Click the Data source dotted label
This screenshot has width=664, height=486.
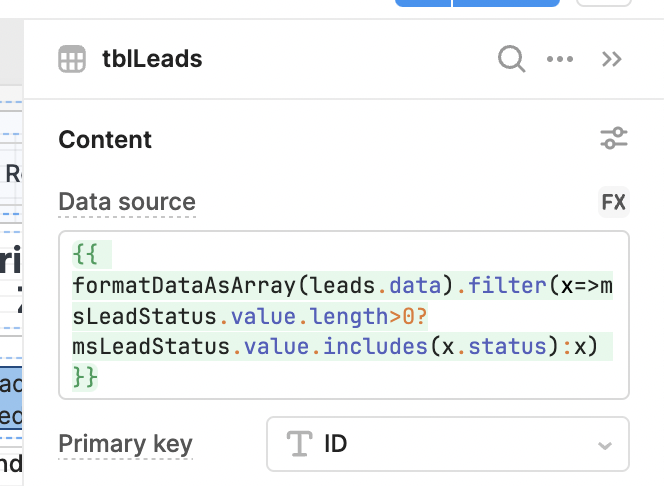coord(127,202)
